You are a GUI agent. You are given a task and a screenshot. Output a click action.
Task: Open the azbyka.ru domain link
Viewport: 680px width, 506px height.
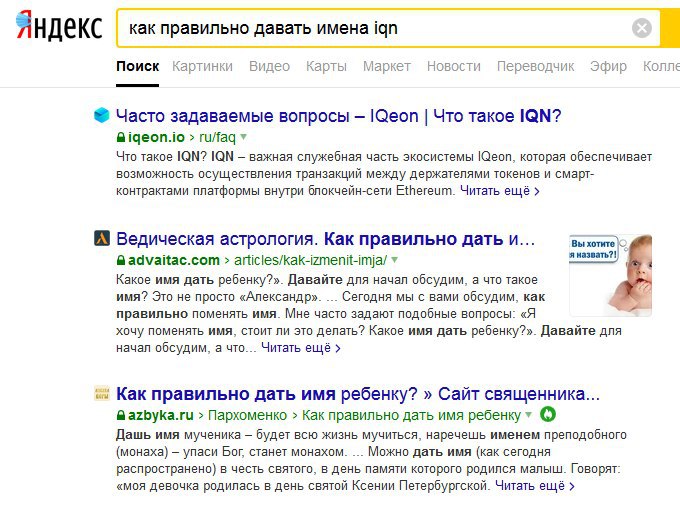point(161,415)
